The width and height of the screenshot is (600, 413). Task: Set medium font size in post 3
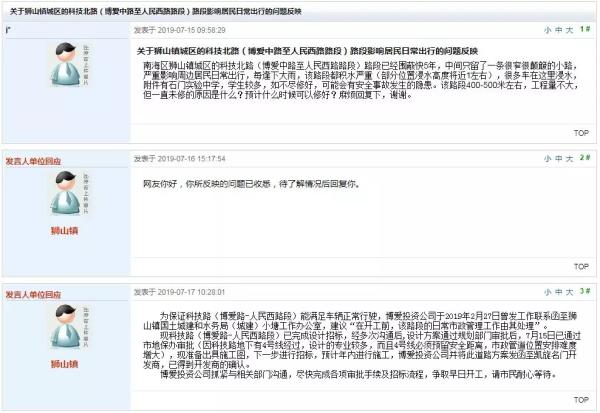click(x=559, y=292)
